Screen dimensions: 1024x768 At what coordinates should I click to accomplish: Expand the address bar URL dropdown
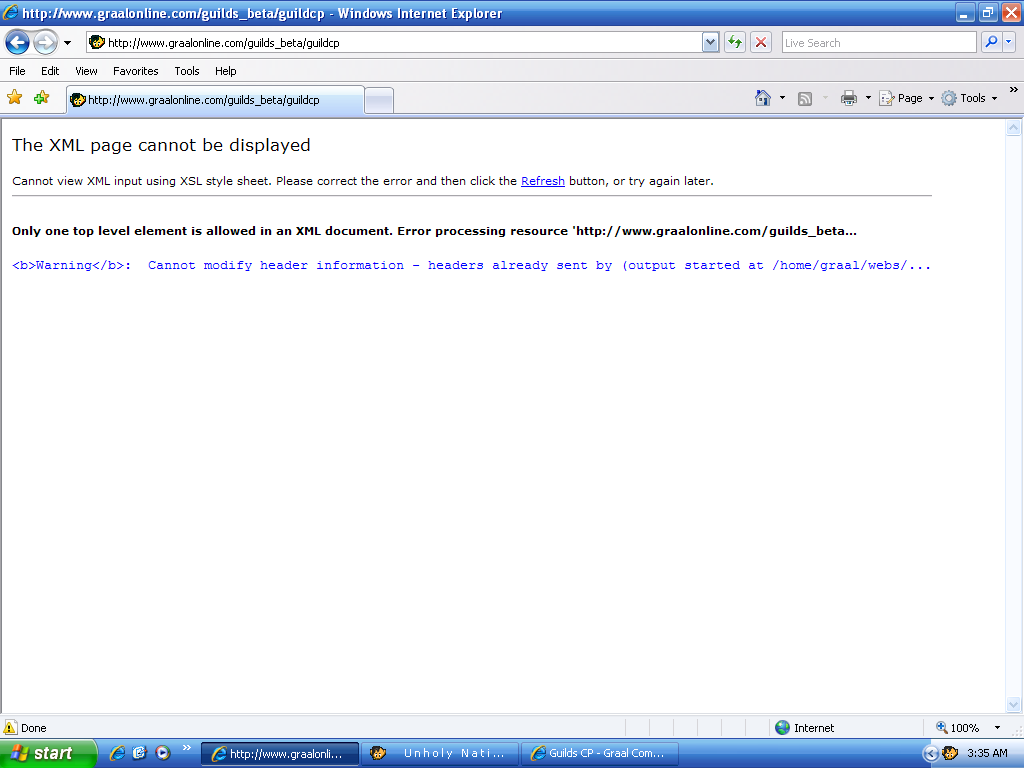coord(711,42)
